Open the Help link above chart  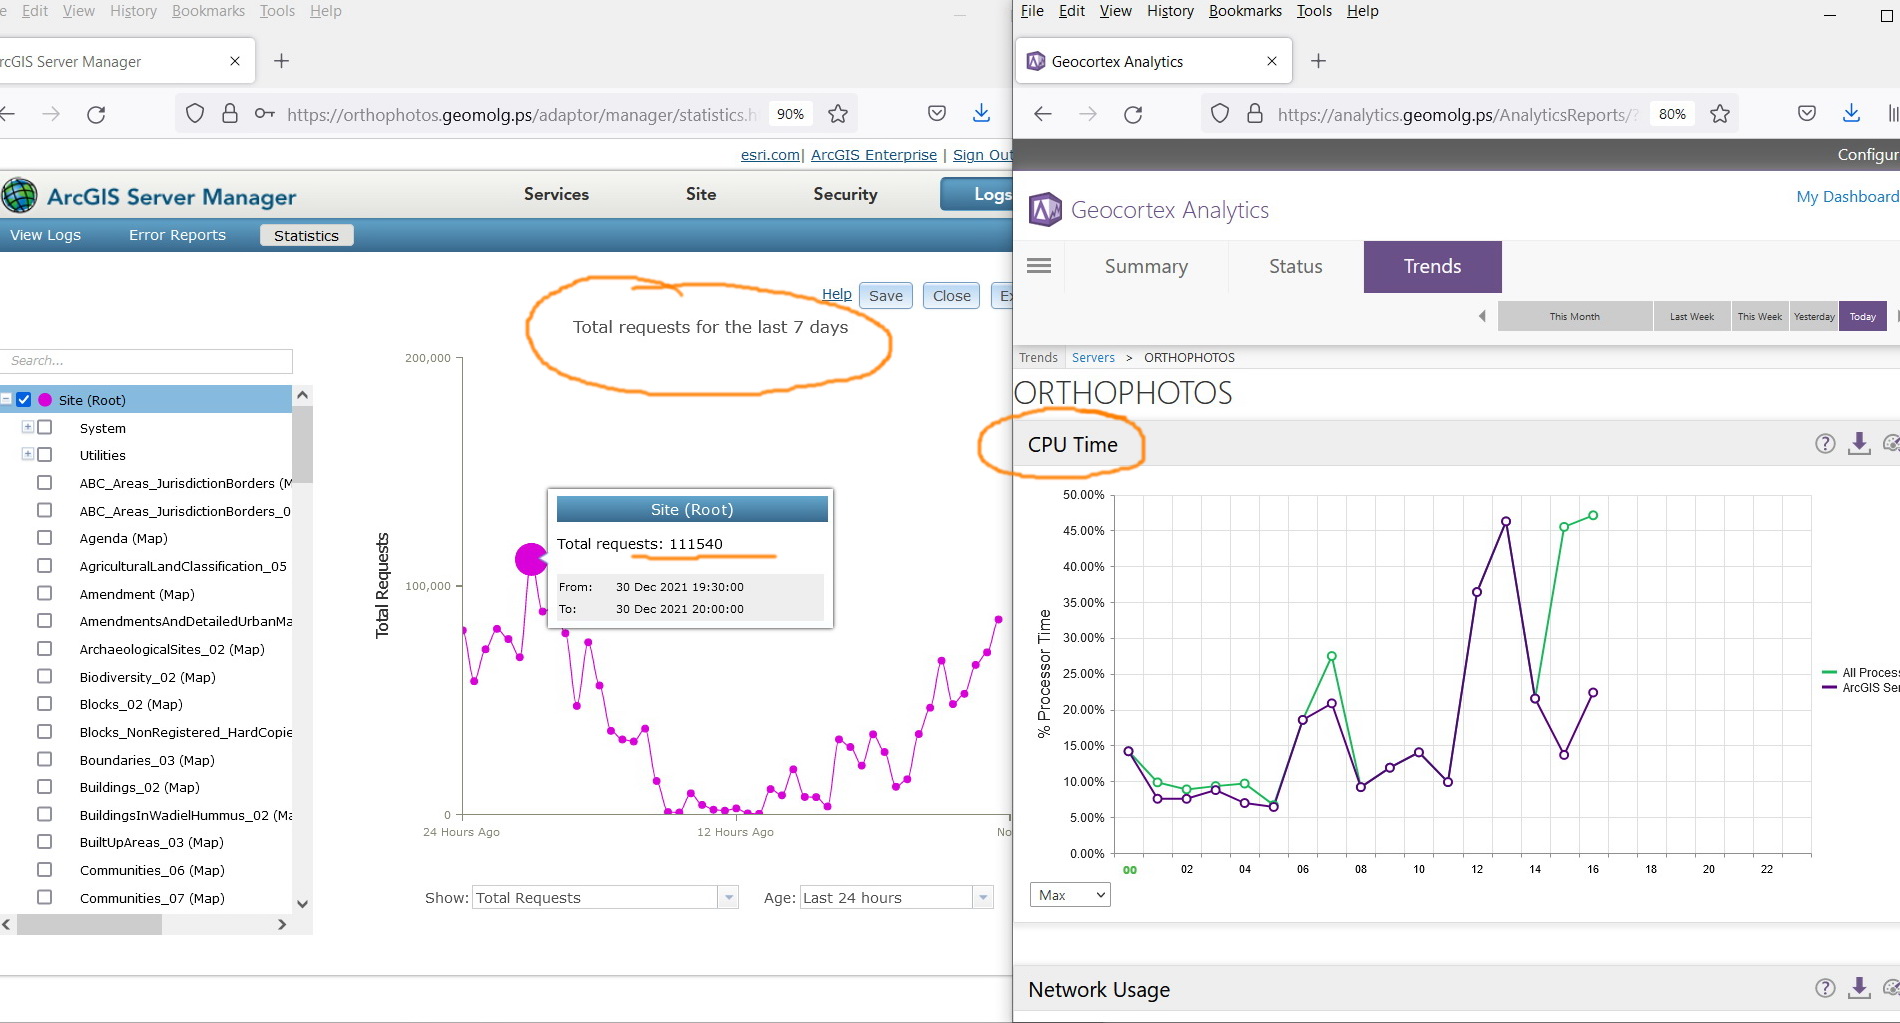(837, 294)
